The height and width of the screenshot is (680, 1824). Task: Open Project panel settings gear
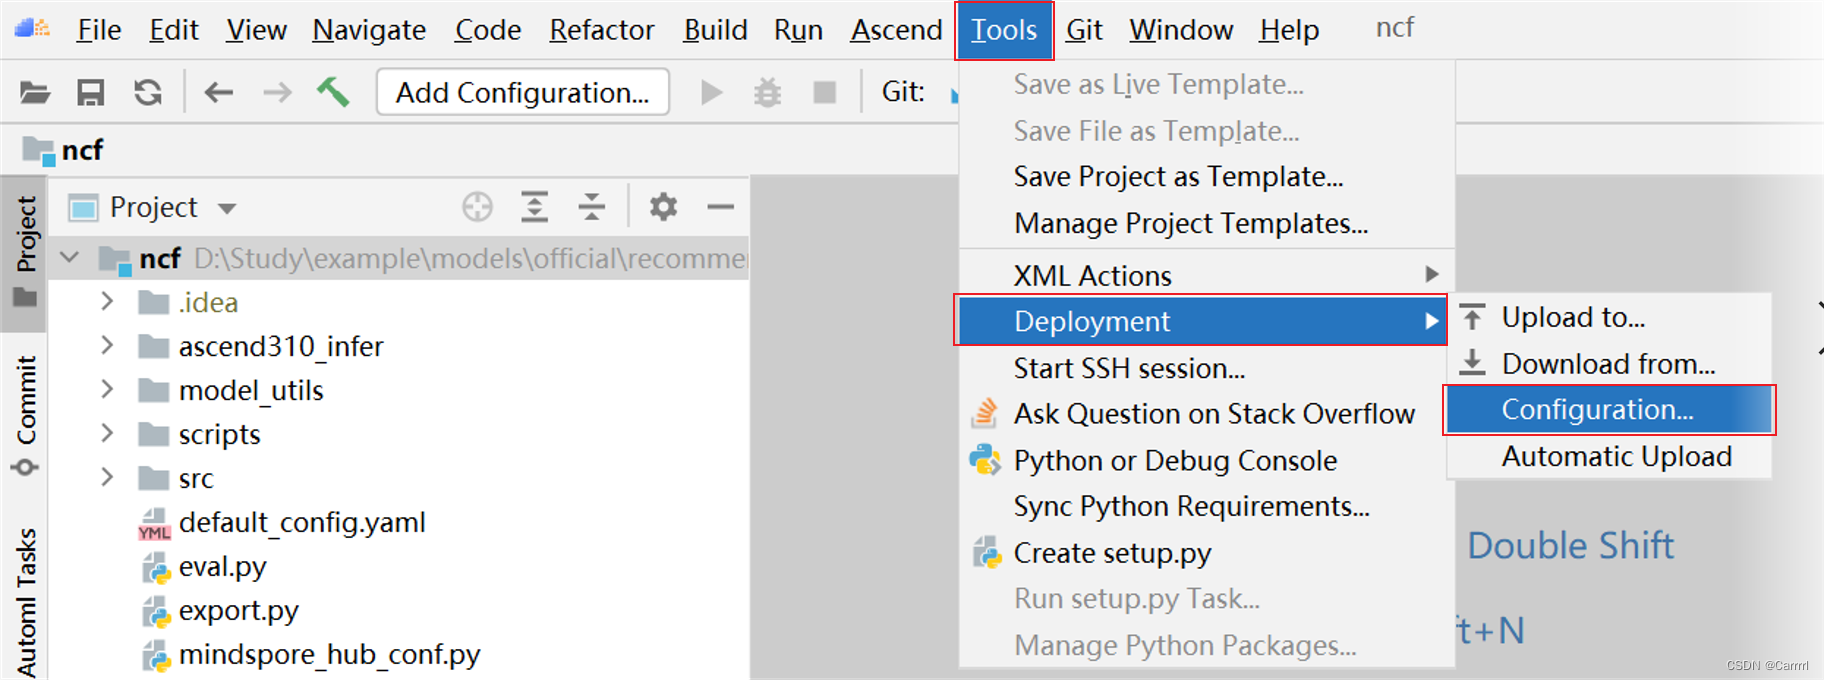663,207
